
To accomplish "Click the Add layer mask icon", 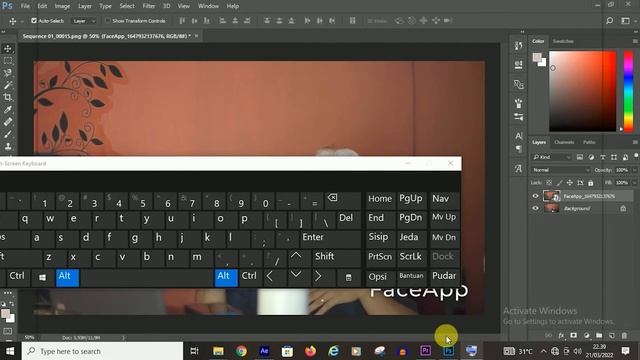I will coord(573,335).
